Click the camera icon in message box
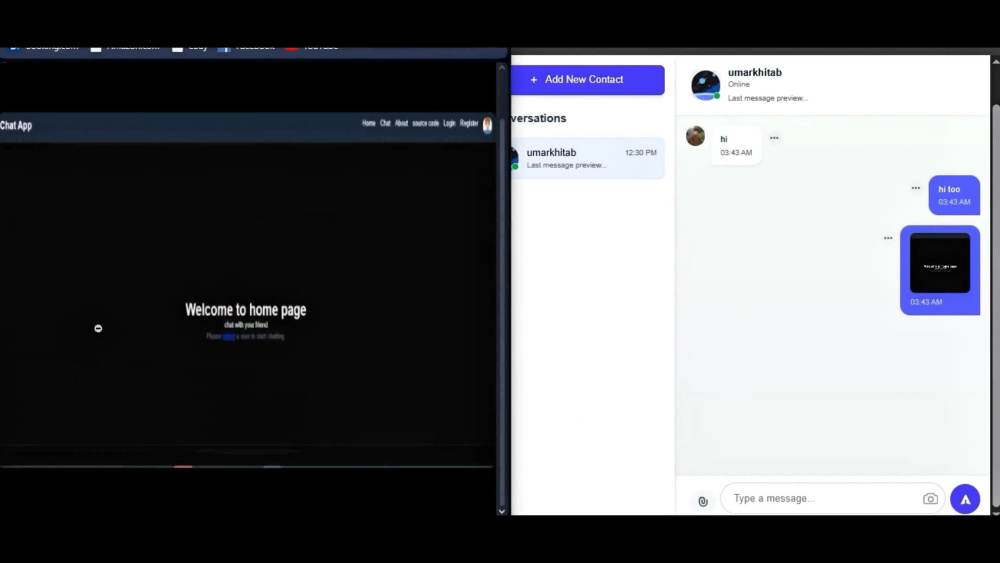 930,499
